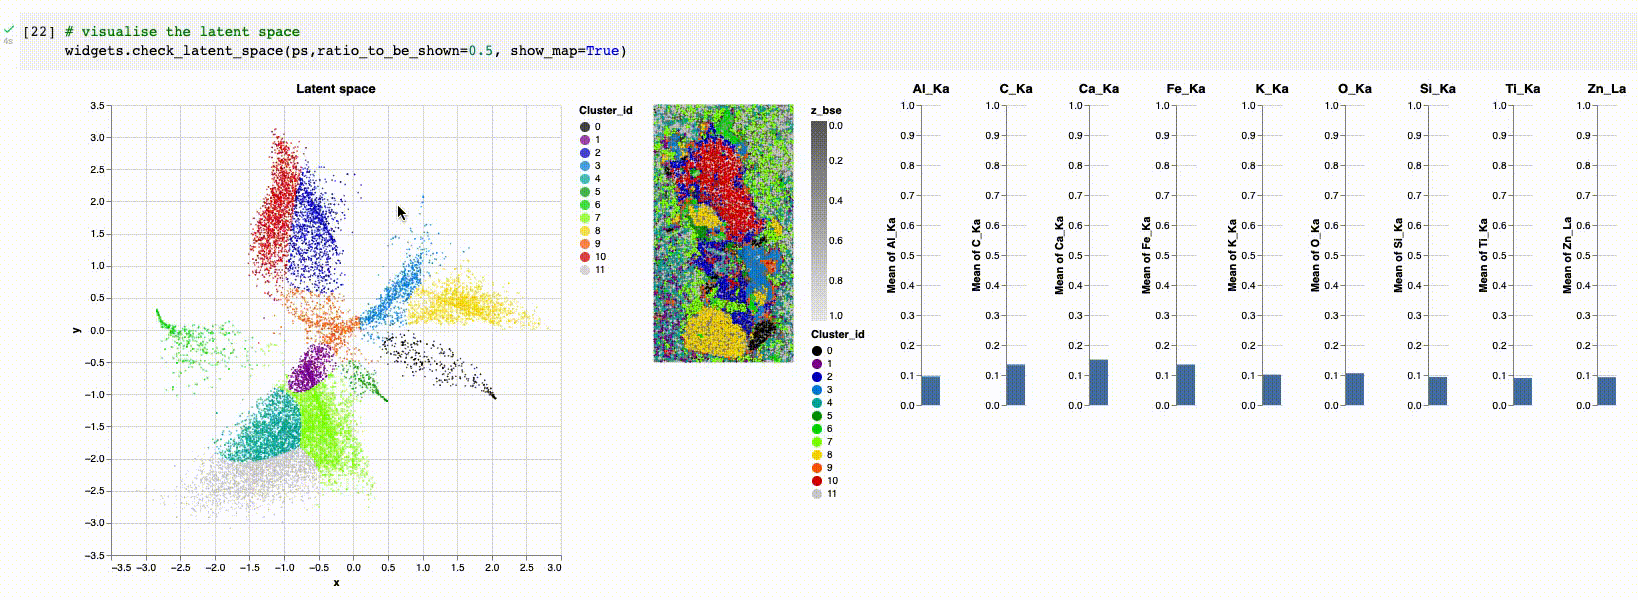Image resolution: width=1638 pixels, height=600 pixels.
Task: Click the y axis label of latent plot
Action: pos(76,330)
